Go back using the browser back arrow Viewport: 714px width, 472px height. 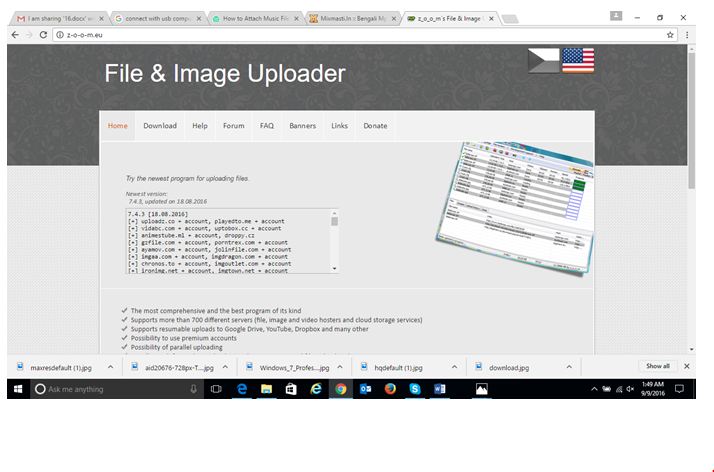pos(15,35)
